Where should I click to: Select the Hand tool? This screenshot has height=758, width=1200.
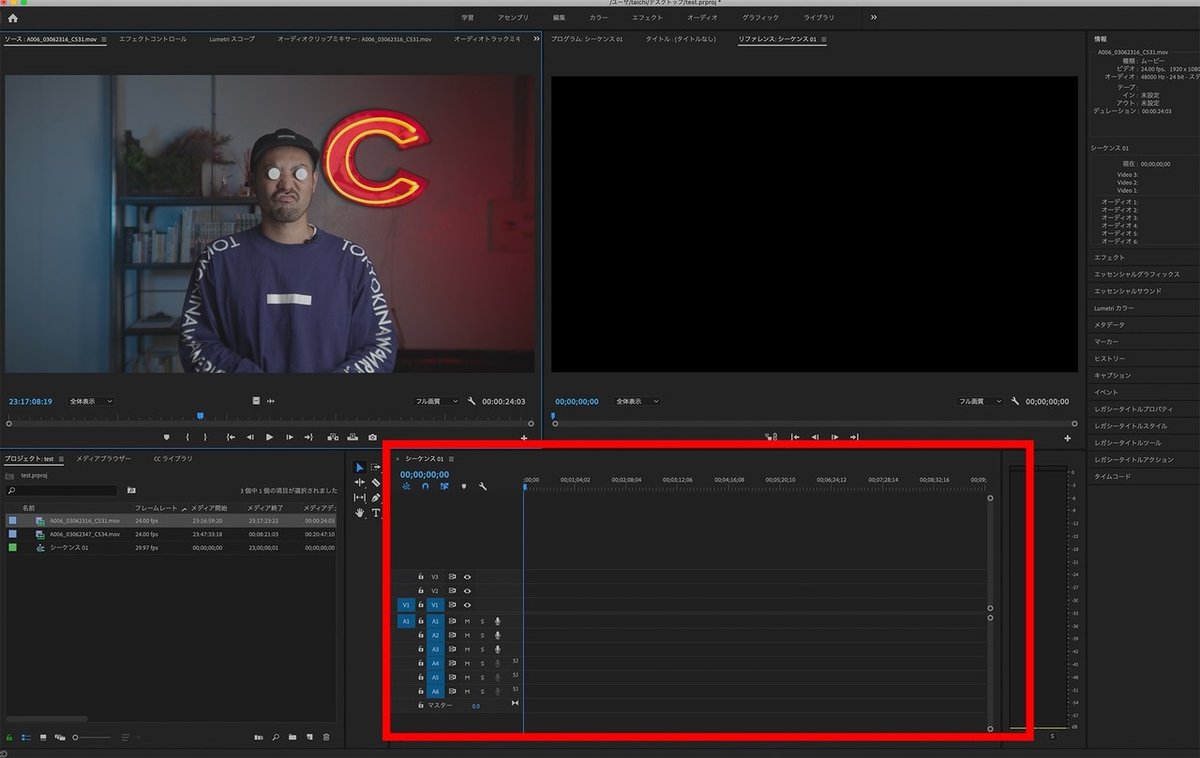point(359,513)
